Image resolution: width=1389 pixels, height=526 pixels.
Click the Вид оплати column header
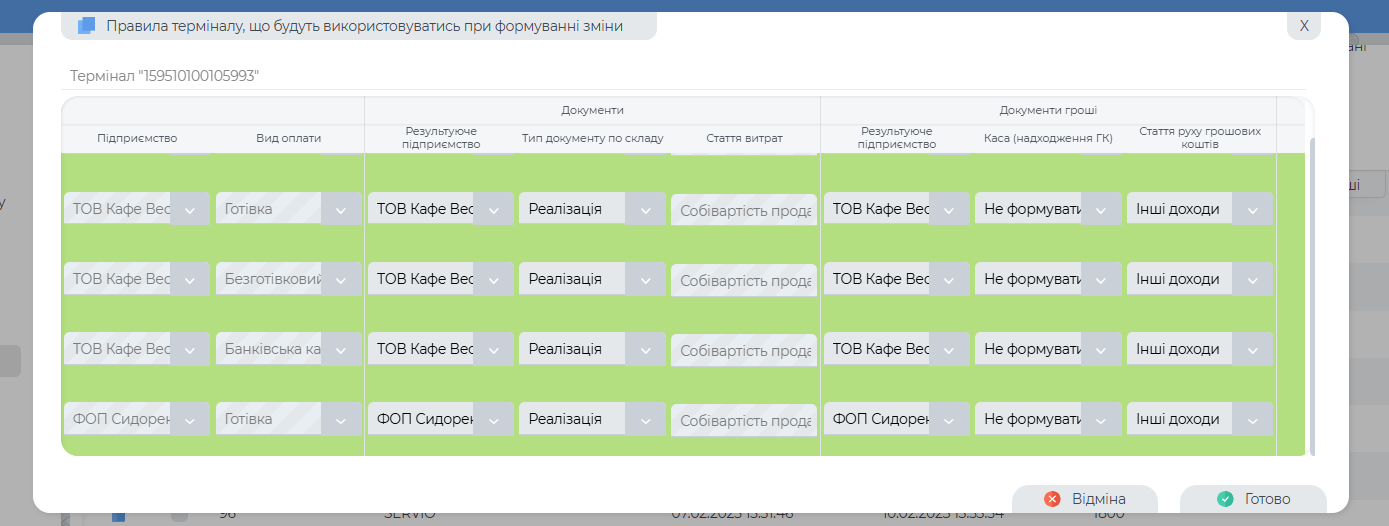(x=289, y=138)
